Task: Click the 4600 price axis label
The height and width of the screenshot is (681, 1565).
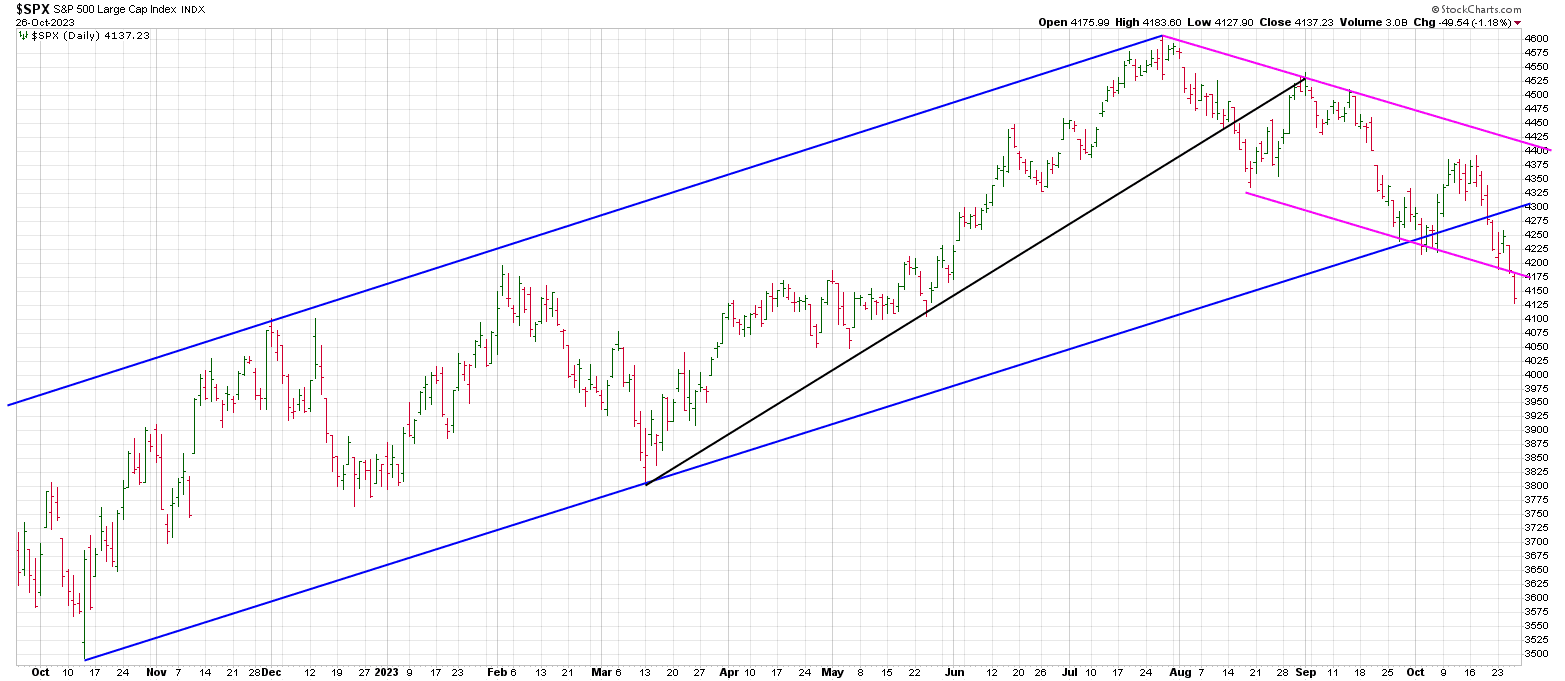Action: 1536,38
